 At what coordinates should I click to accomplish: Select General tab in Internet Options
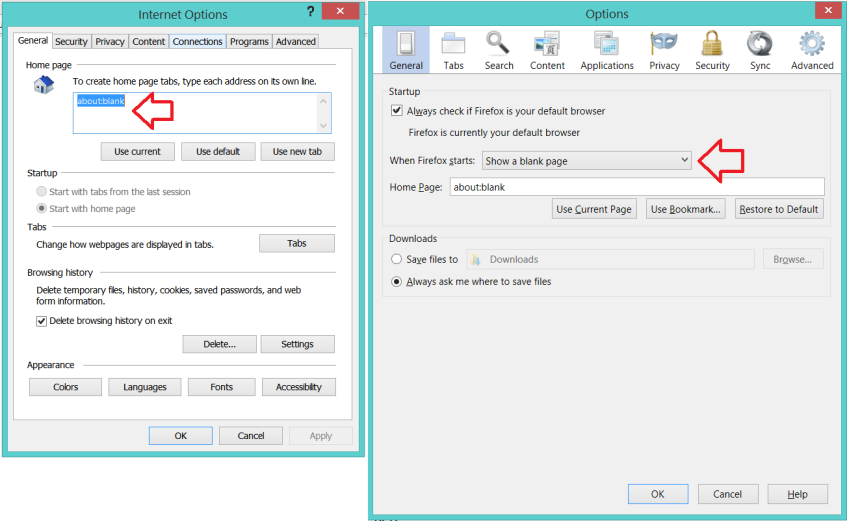(32, 41)
